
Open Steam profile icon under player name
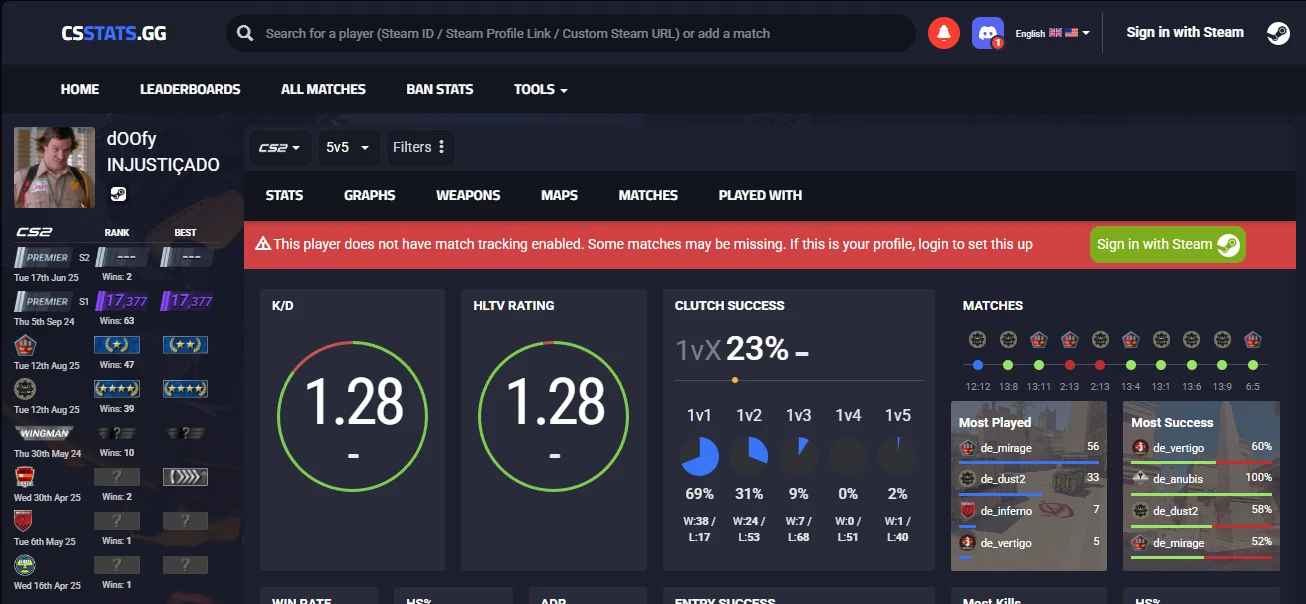click(118, 194)
